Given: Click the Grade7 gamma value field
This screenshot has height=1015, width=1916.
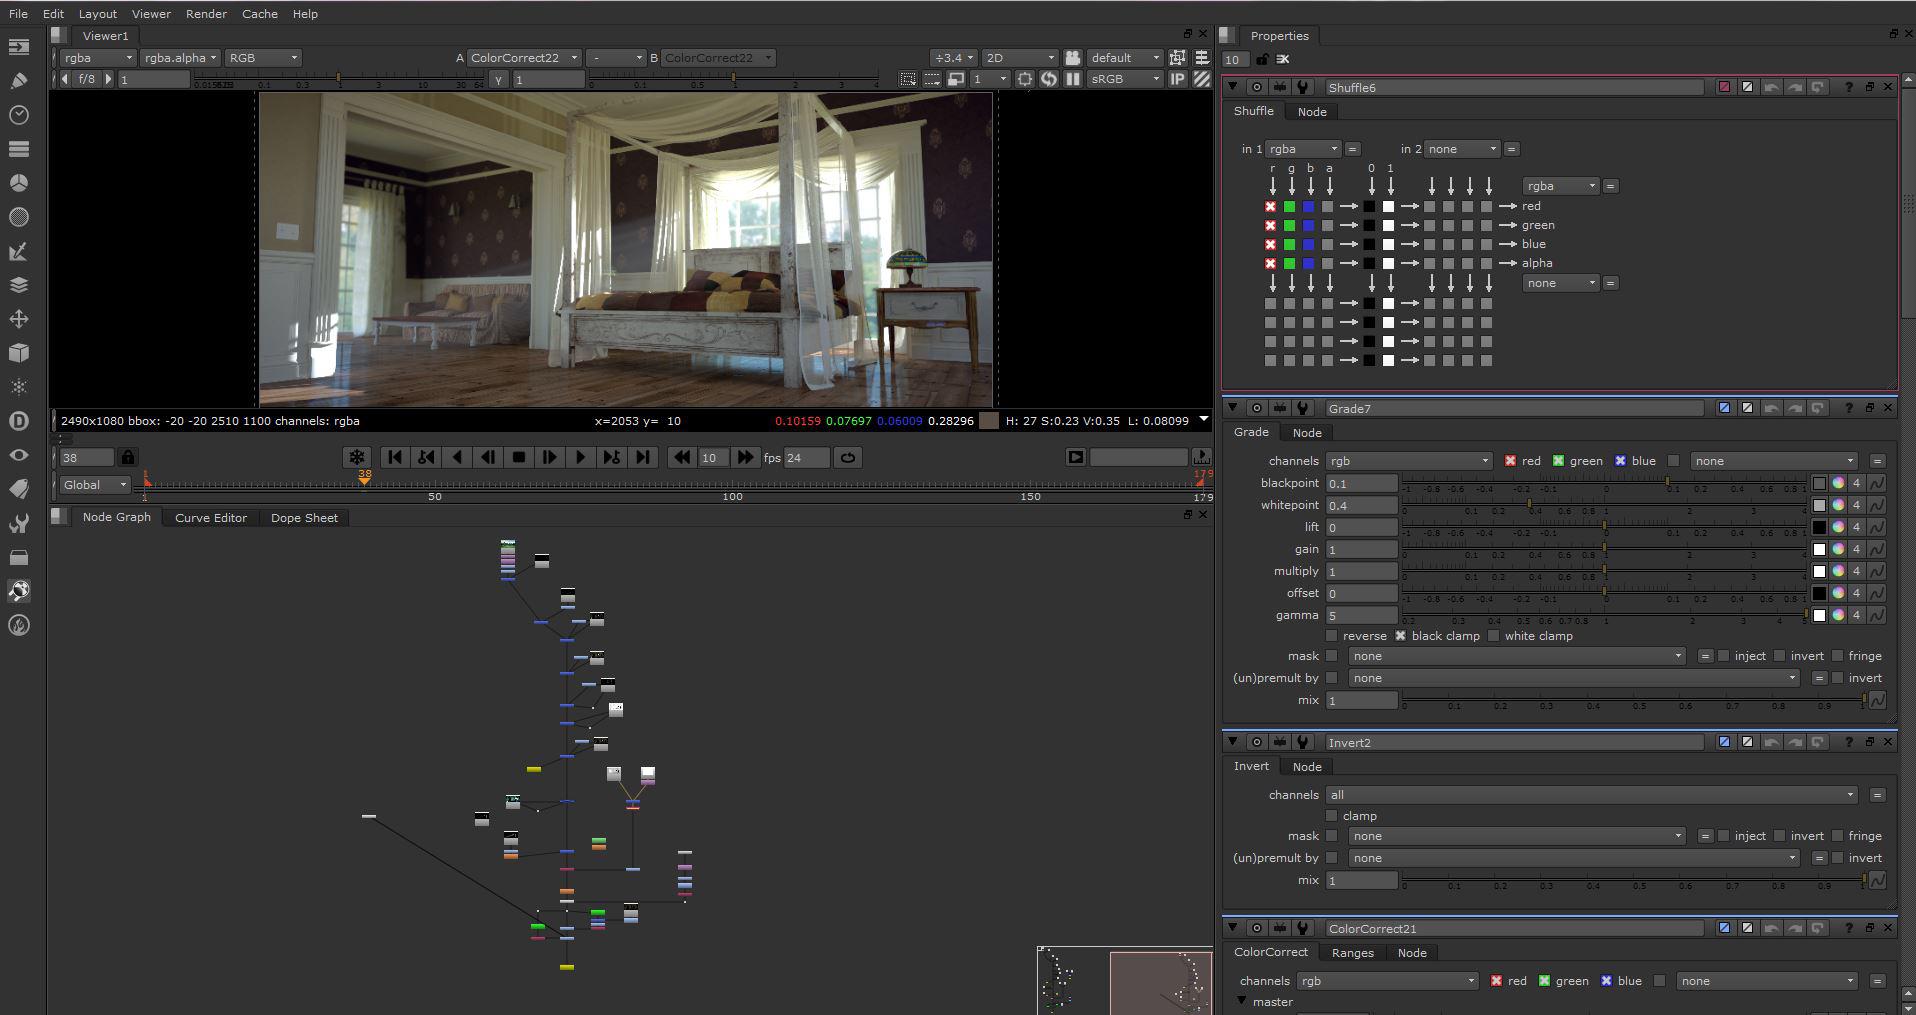Looking at the screenshot, I should coord(1360,615).
